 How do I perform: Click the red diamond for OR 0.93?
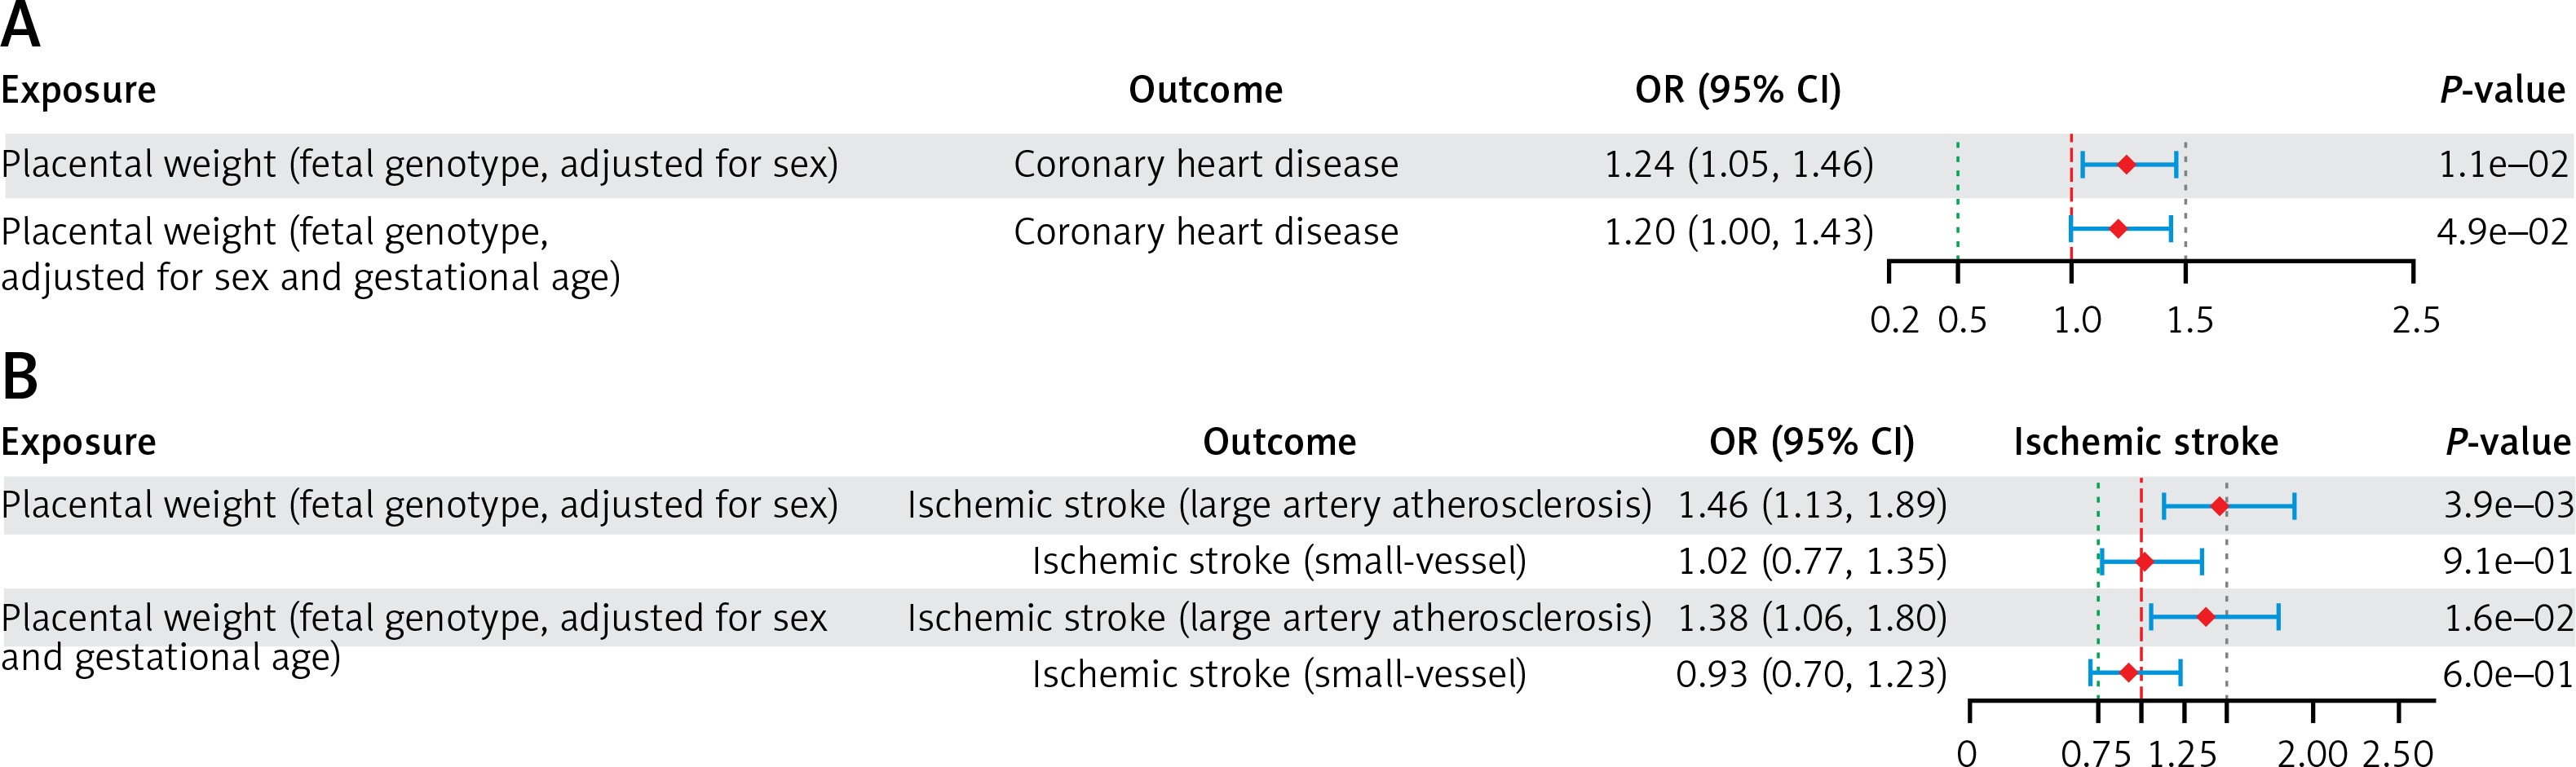pos(2129,673)
